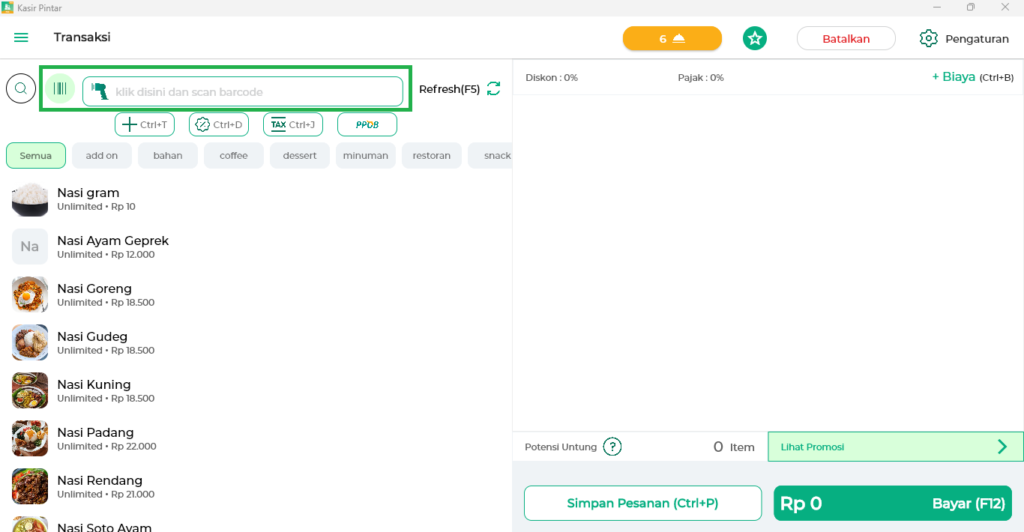Select the Semua category filter
Viewport: 1024px width, 532px height.
[x=36, y=156]
